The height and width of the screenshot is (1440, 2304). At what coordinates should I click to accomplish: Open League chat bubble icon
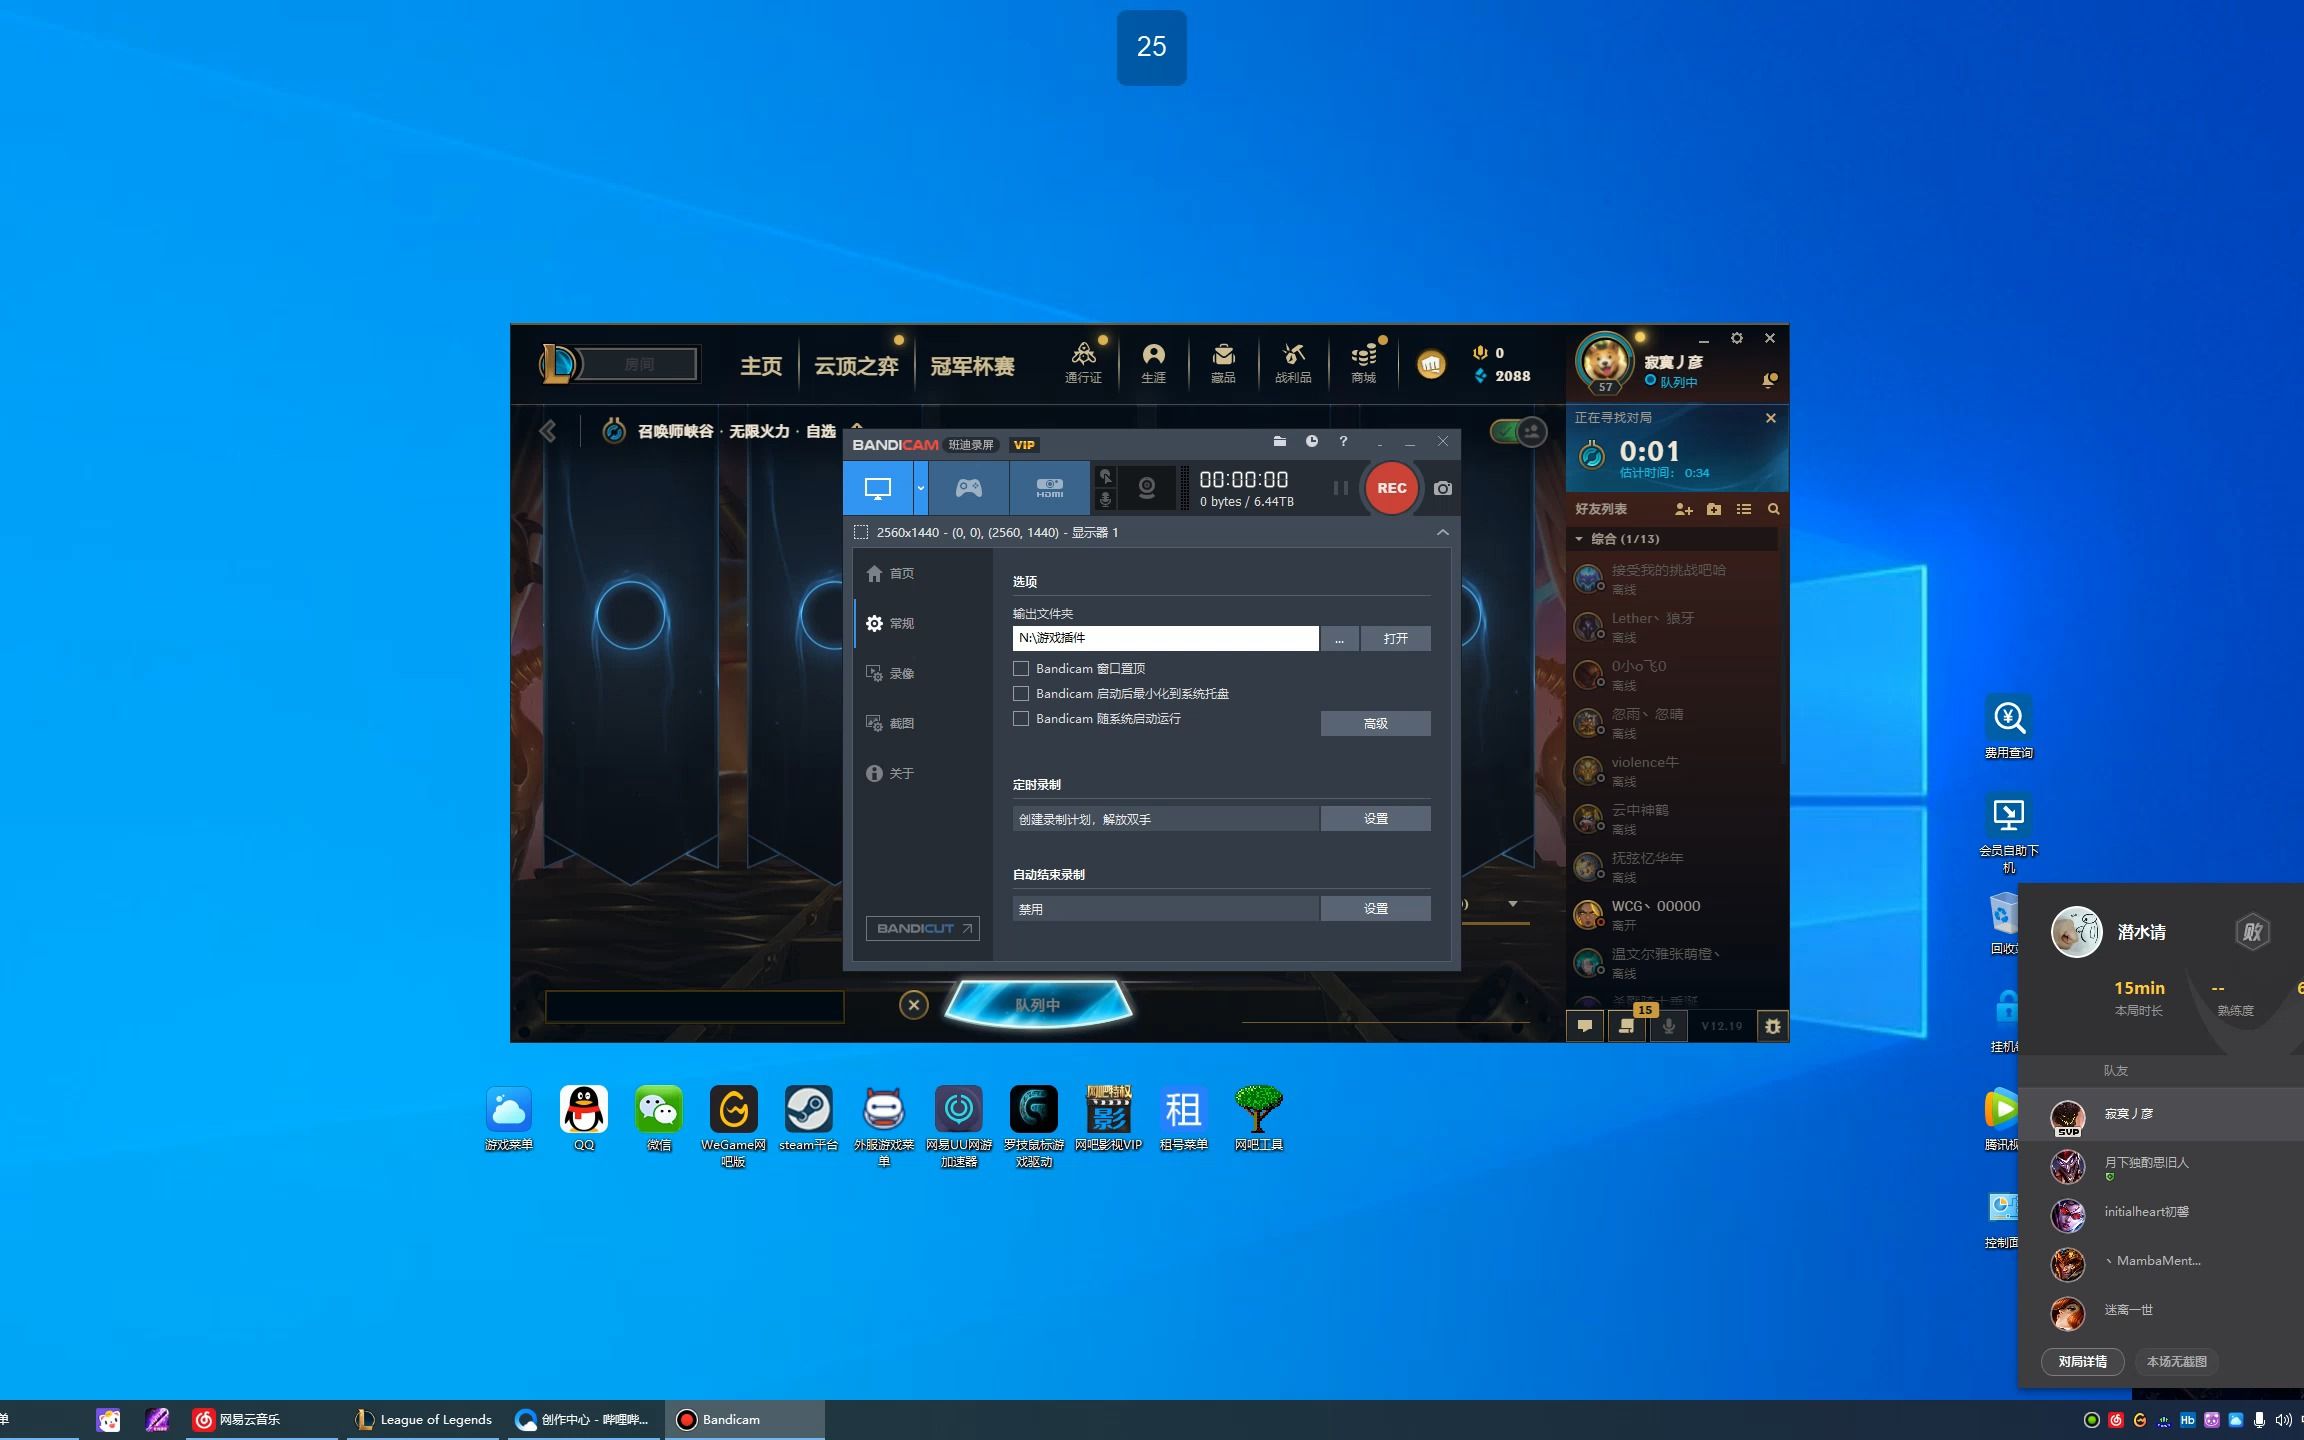[x=1584, y=1026]
